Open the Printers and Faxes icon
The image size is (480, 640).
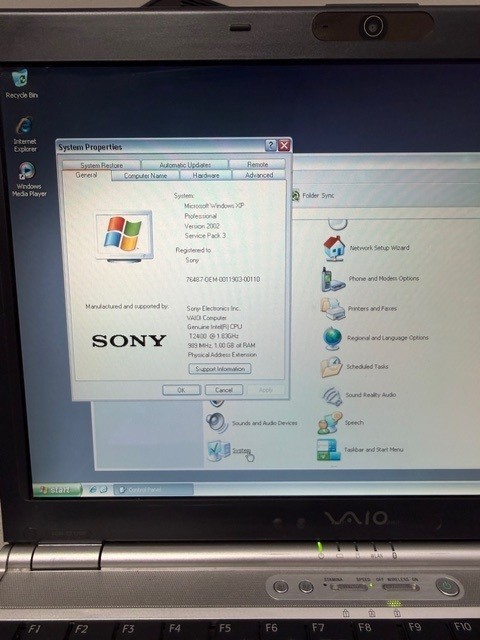click(x=333, y=309)
